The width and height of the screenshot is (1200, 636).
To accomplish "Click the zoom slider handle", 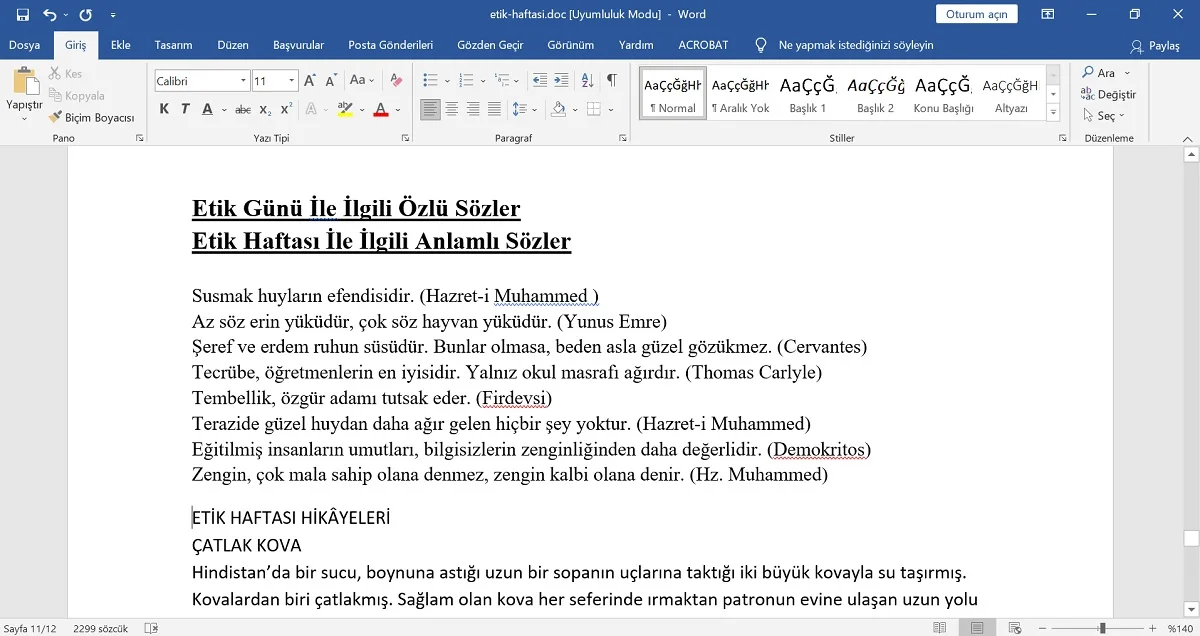I will click(x=1102, y=628).
